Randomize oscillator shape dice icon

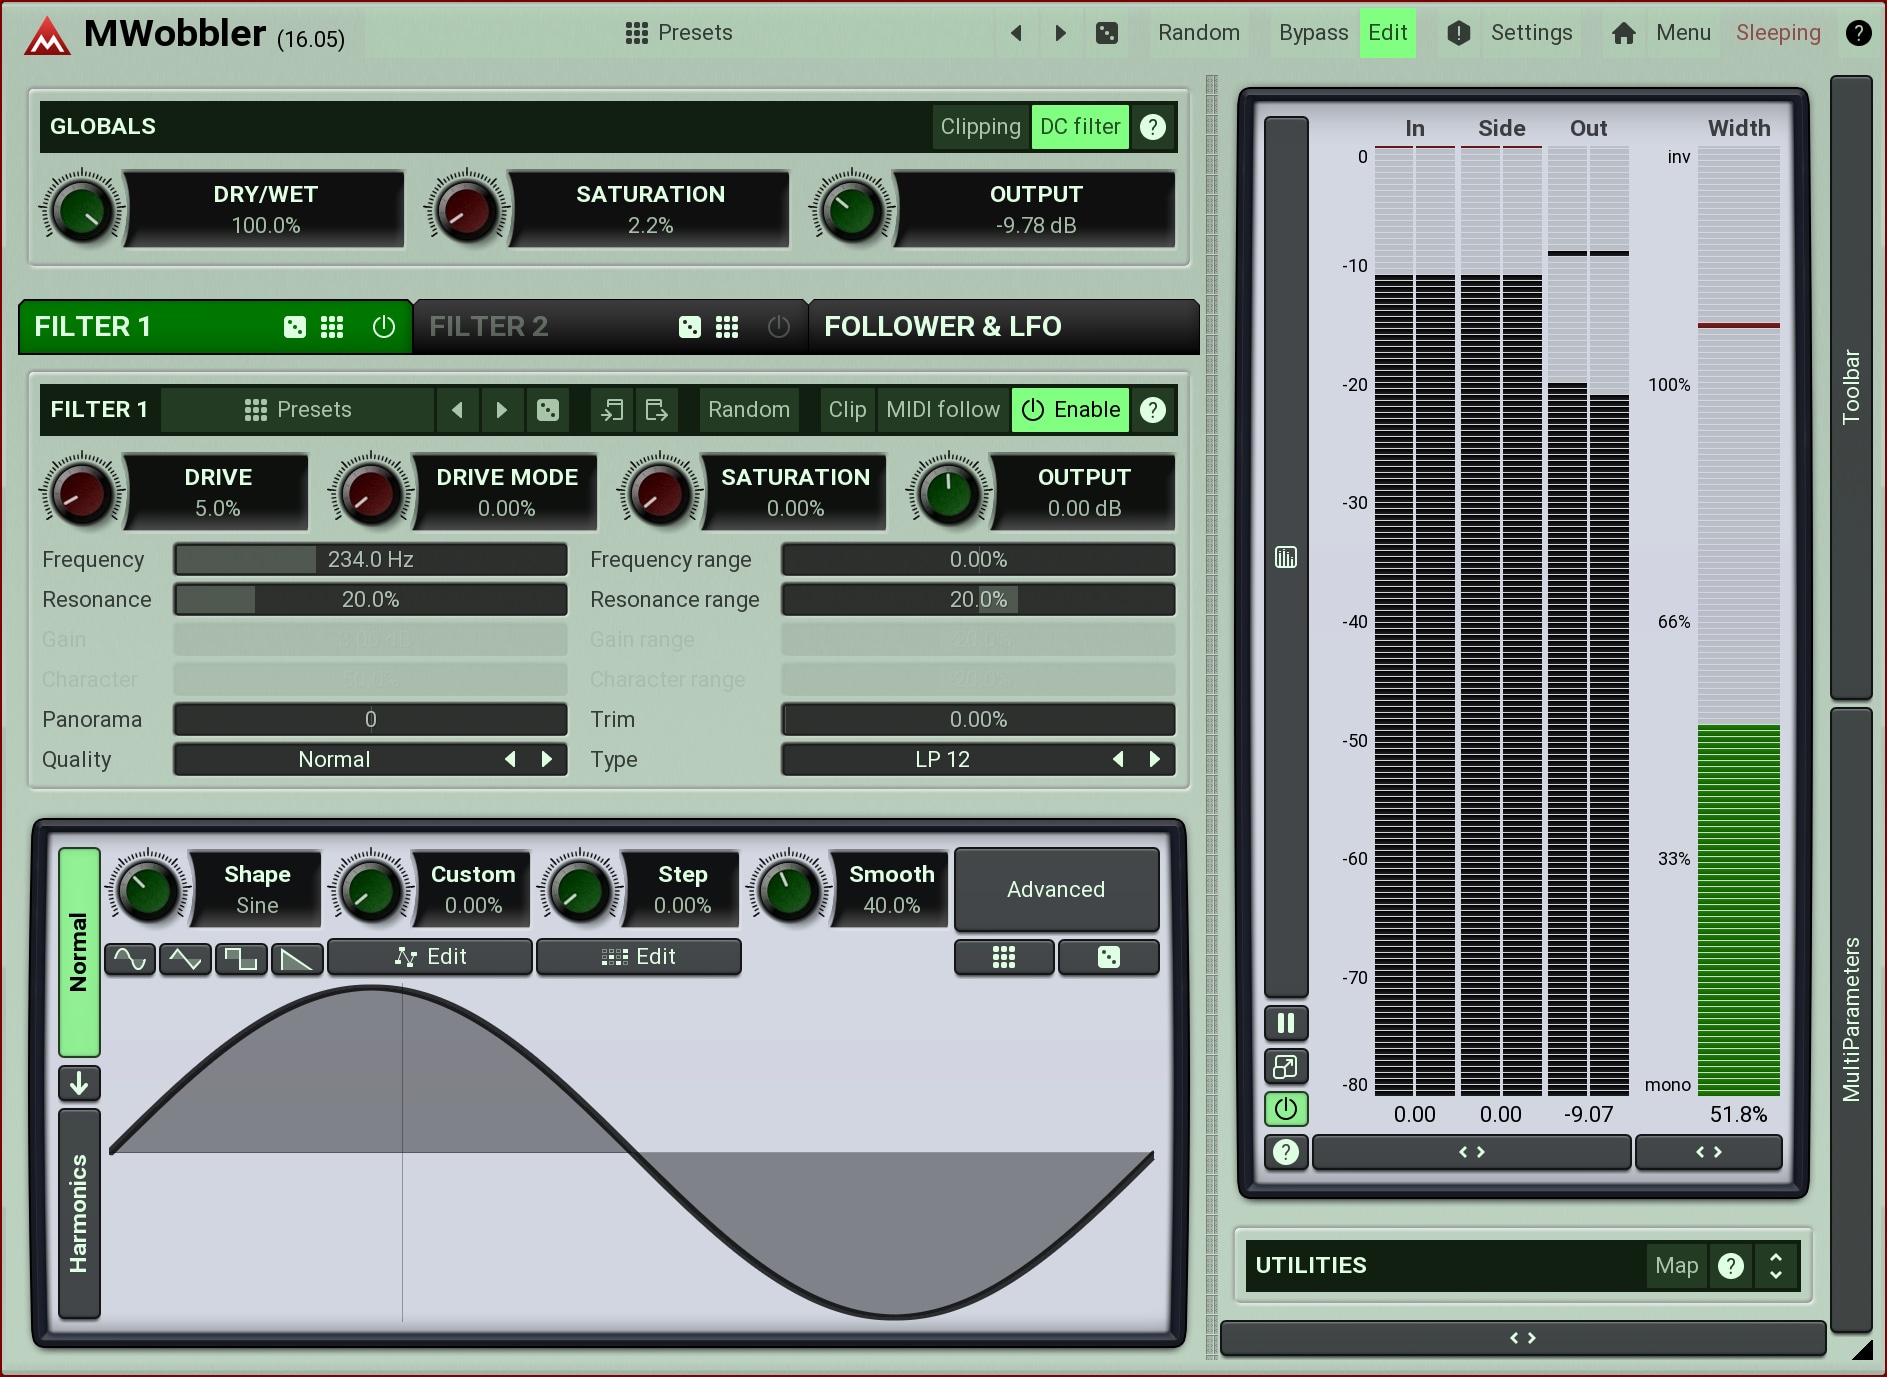coord(1109,957)
